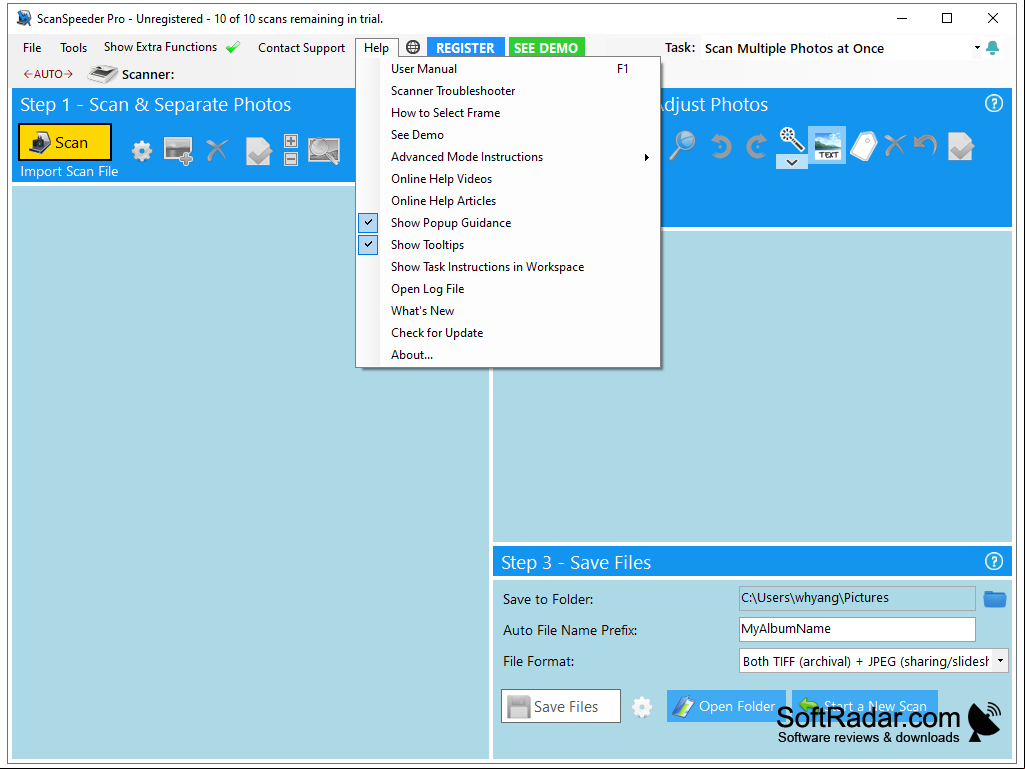
Task: Click the green SEE DEMO button
Action: [x=546, y=48]
